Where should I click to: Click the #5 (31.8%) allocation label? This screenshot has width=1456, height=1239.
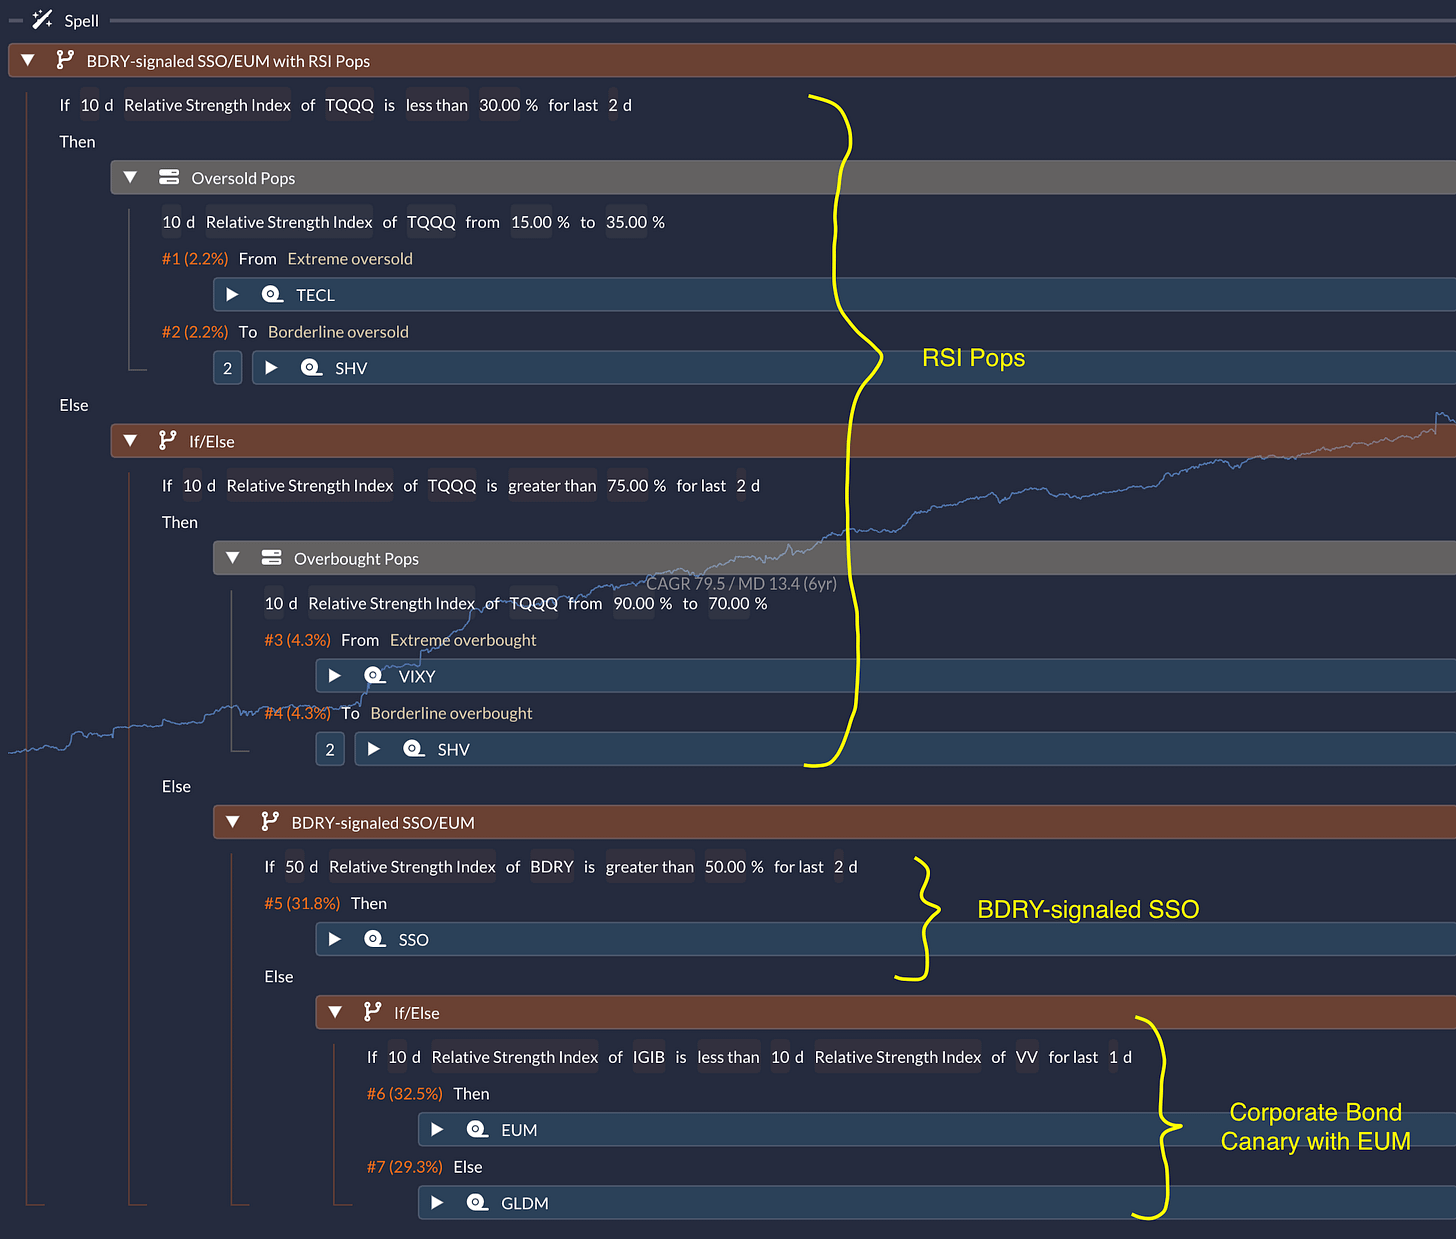pos(302,902)
